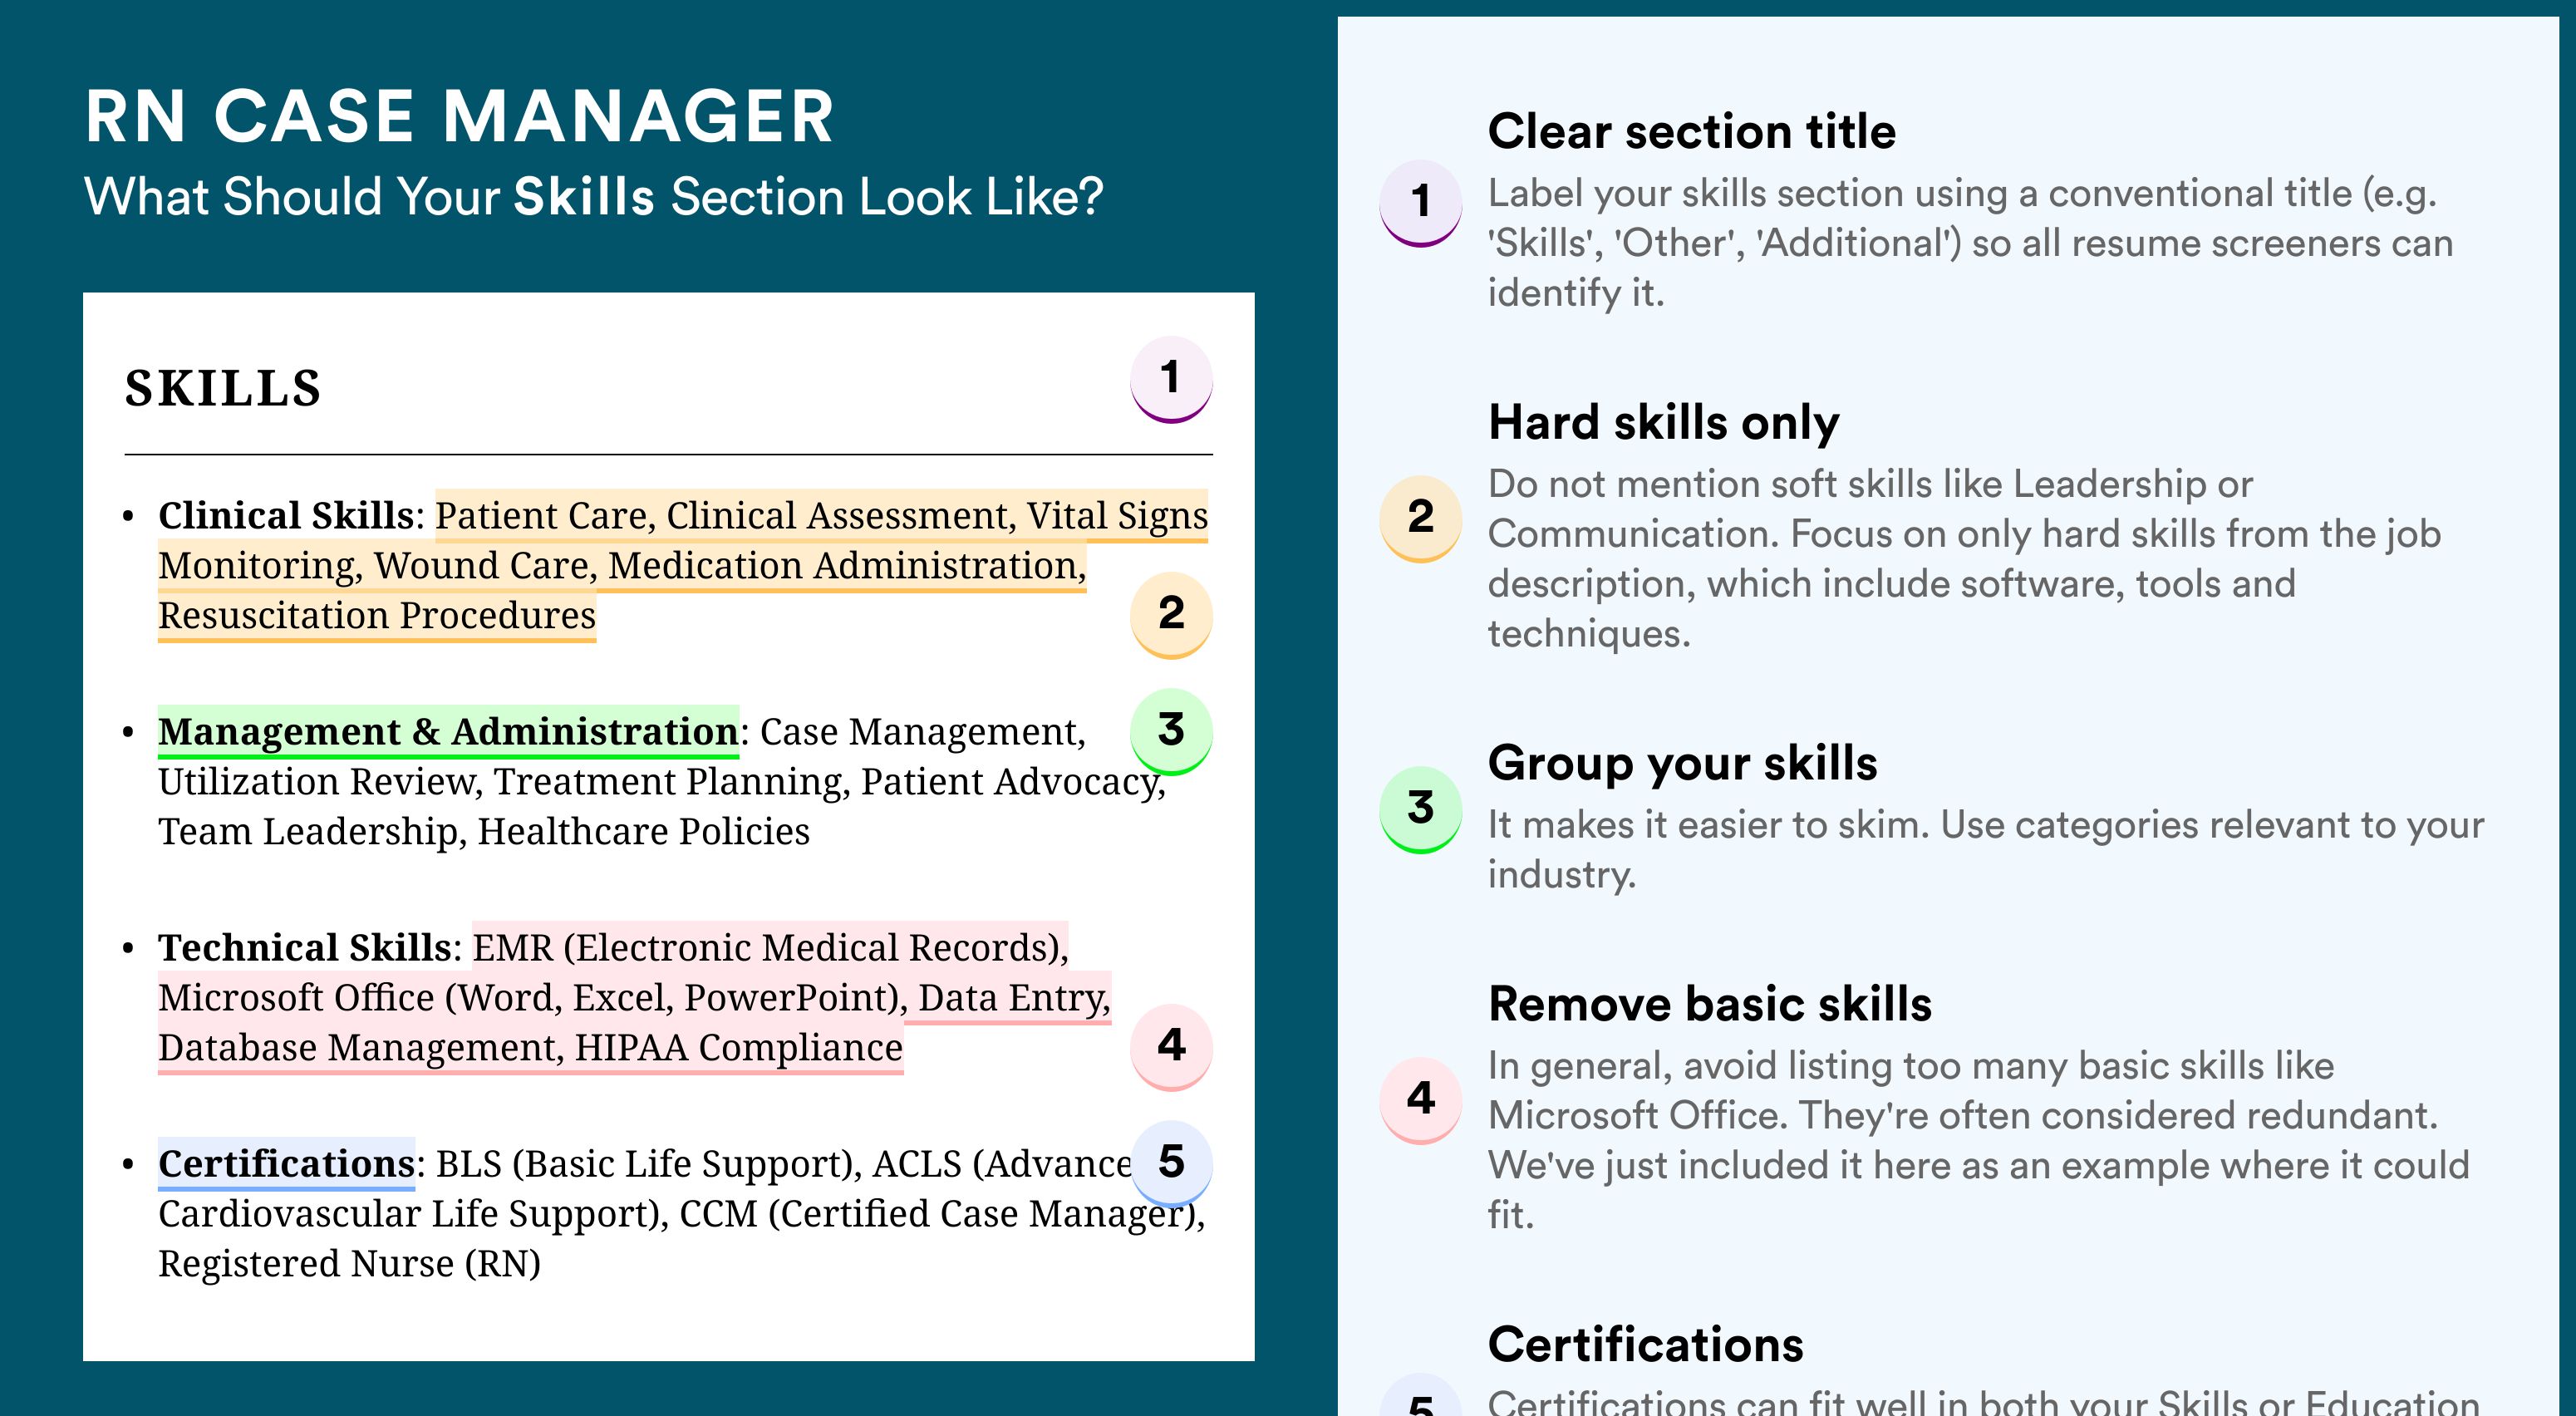Click the orange number 2 badge on resume

pyautogui.click(x=1171, y=614)
